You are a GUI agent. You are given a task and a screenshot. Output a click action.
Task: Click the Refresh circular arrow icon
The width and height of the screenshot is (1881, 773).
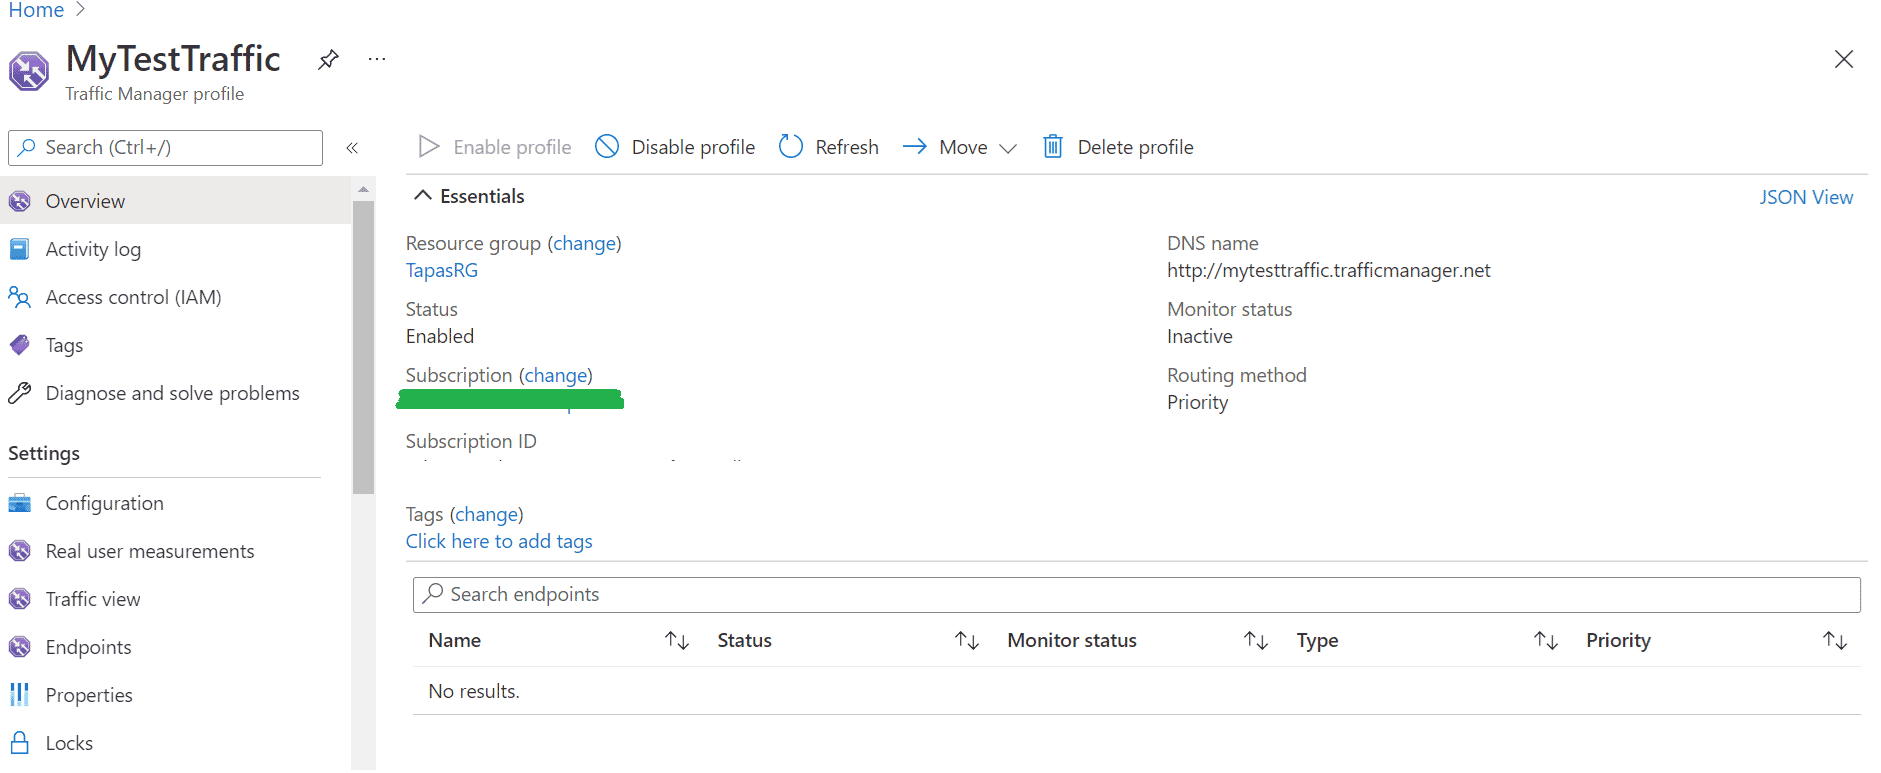(x=791, y=147)
